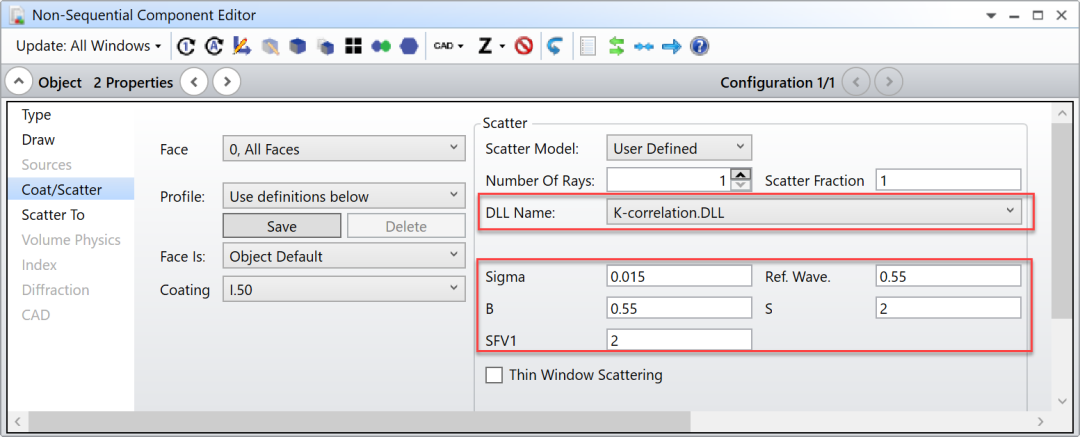The width and height of the screenshot is (1080, 437).
Task: Click the Sigma value input field
Action: point(679,276)
